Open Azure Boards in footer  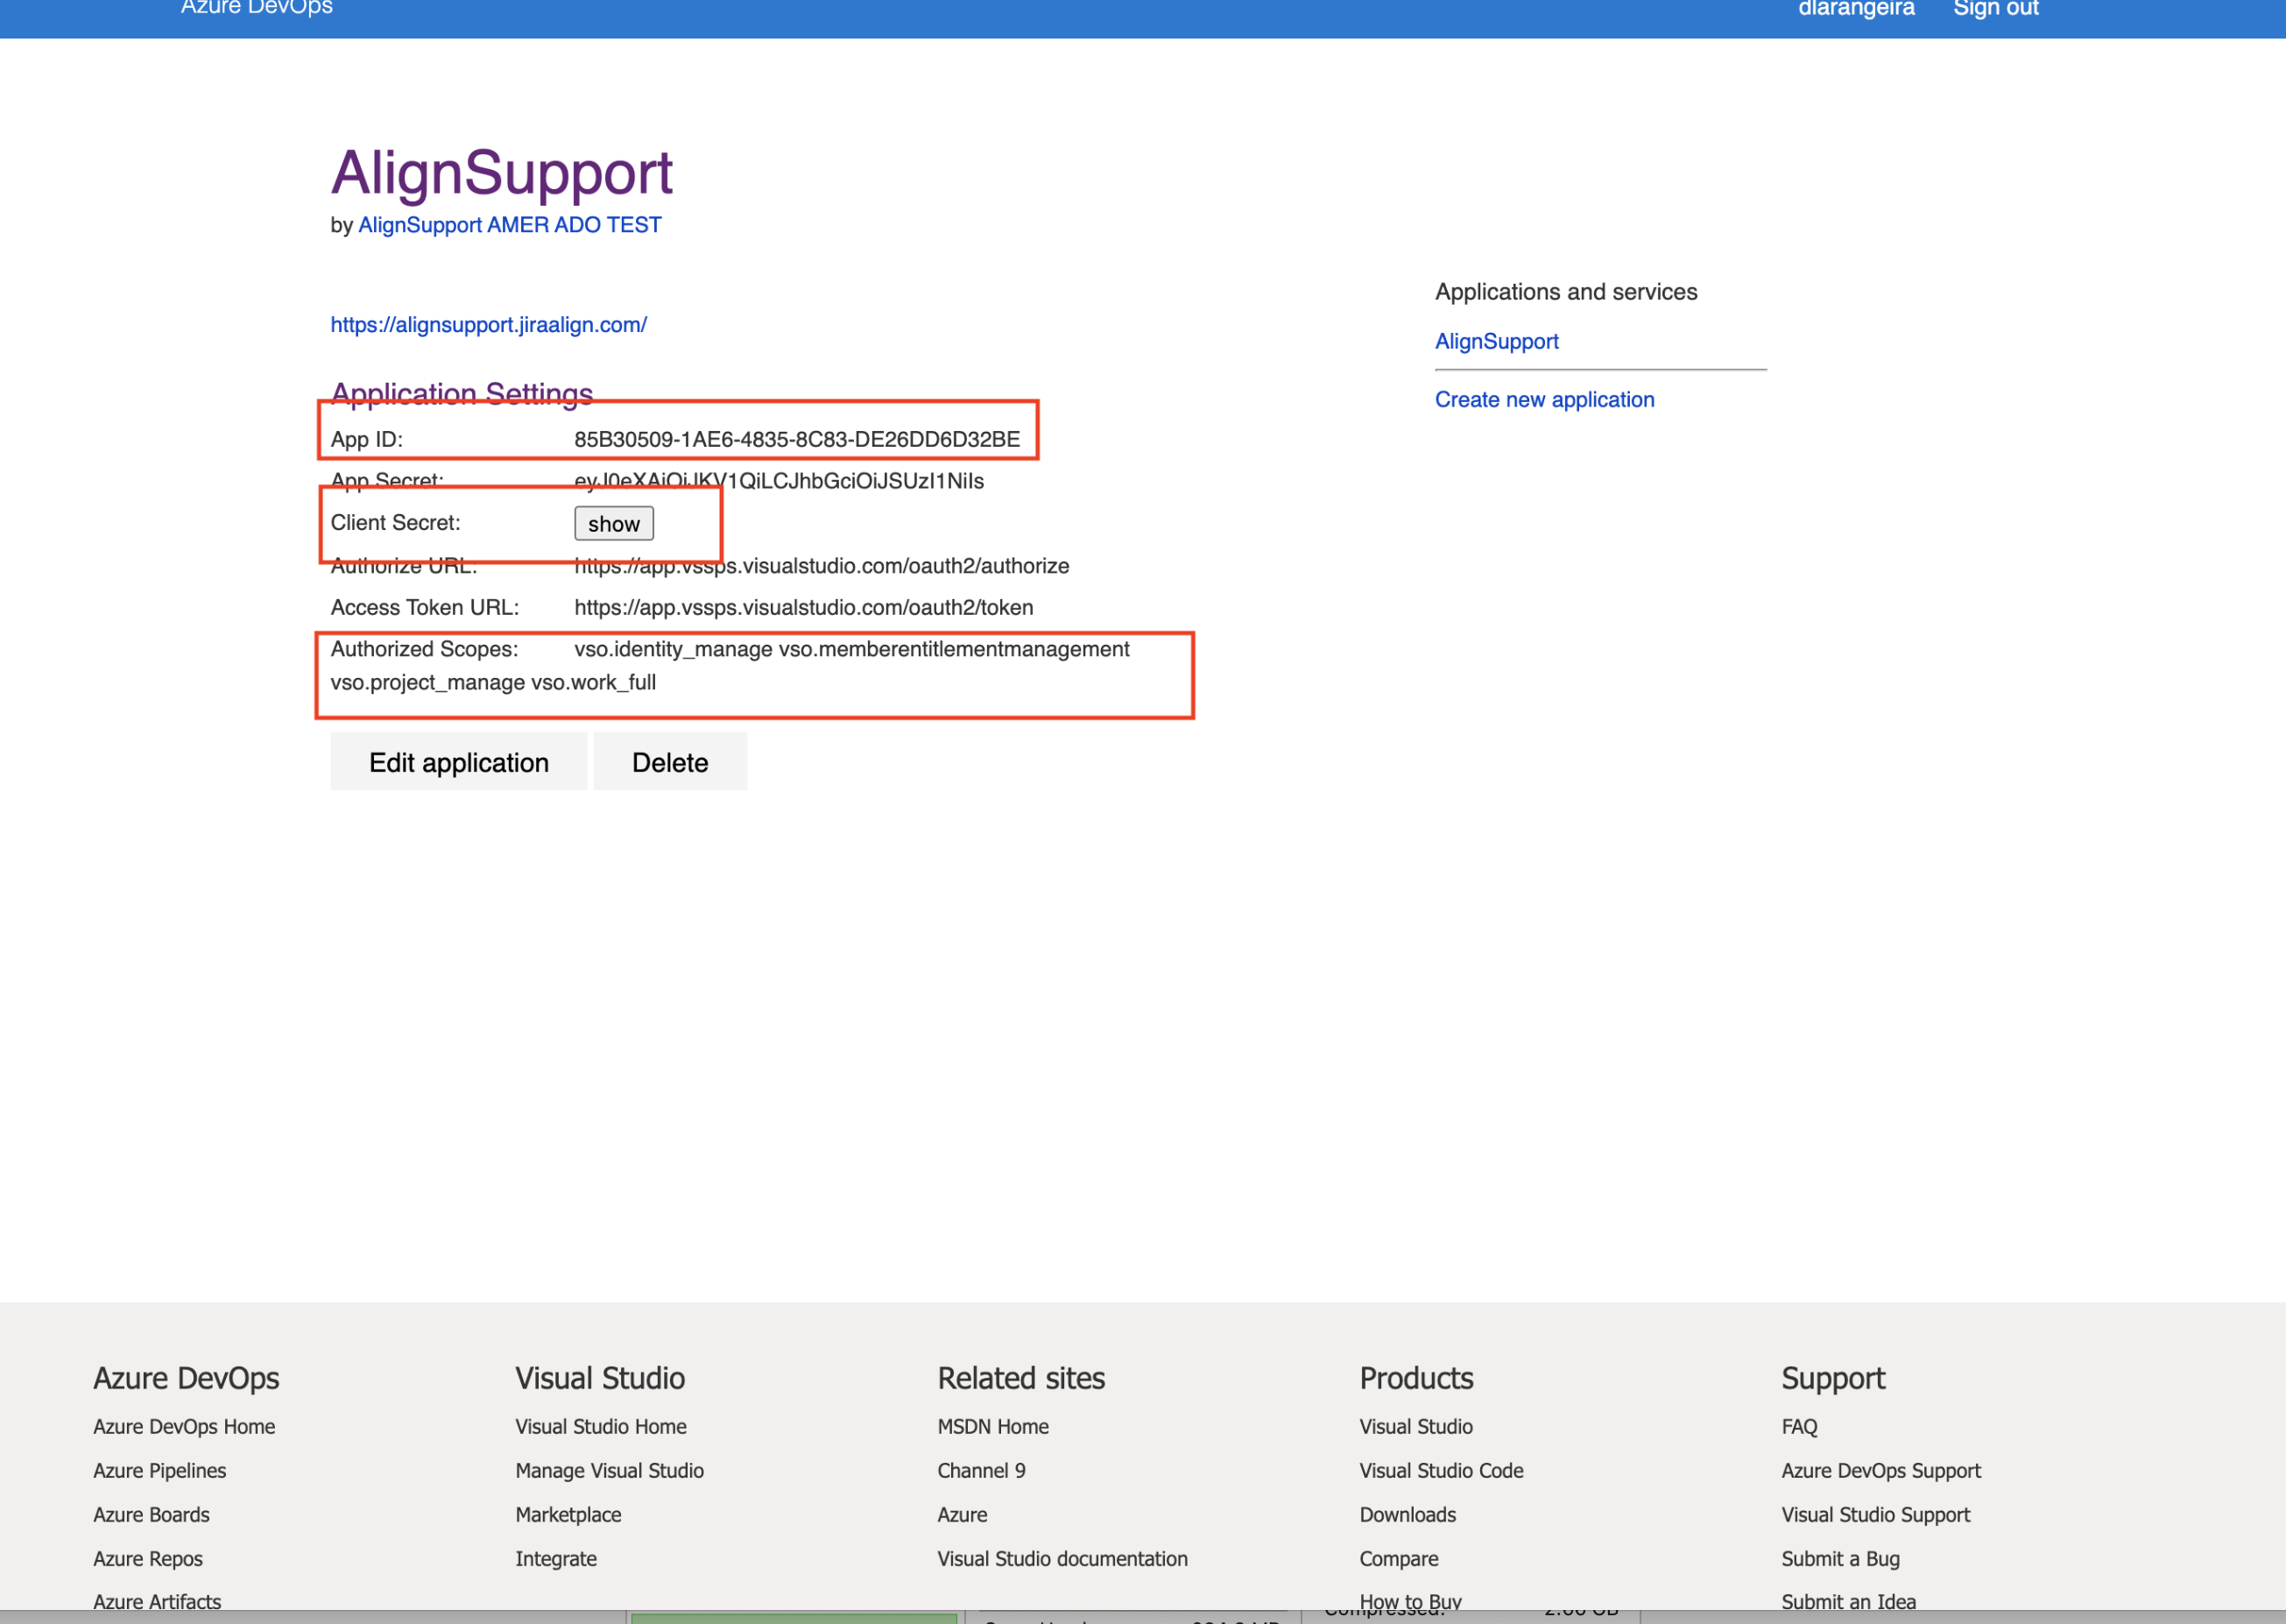tap(151, 1514)
